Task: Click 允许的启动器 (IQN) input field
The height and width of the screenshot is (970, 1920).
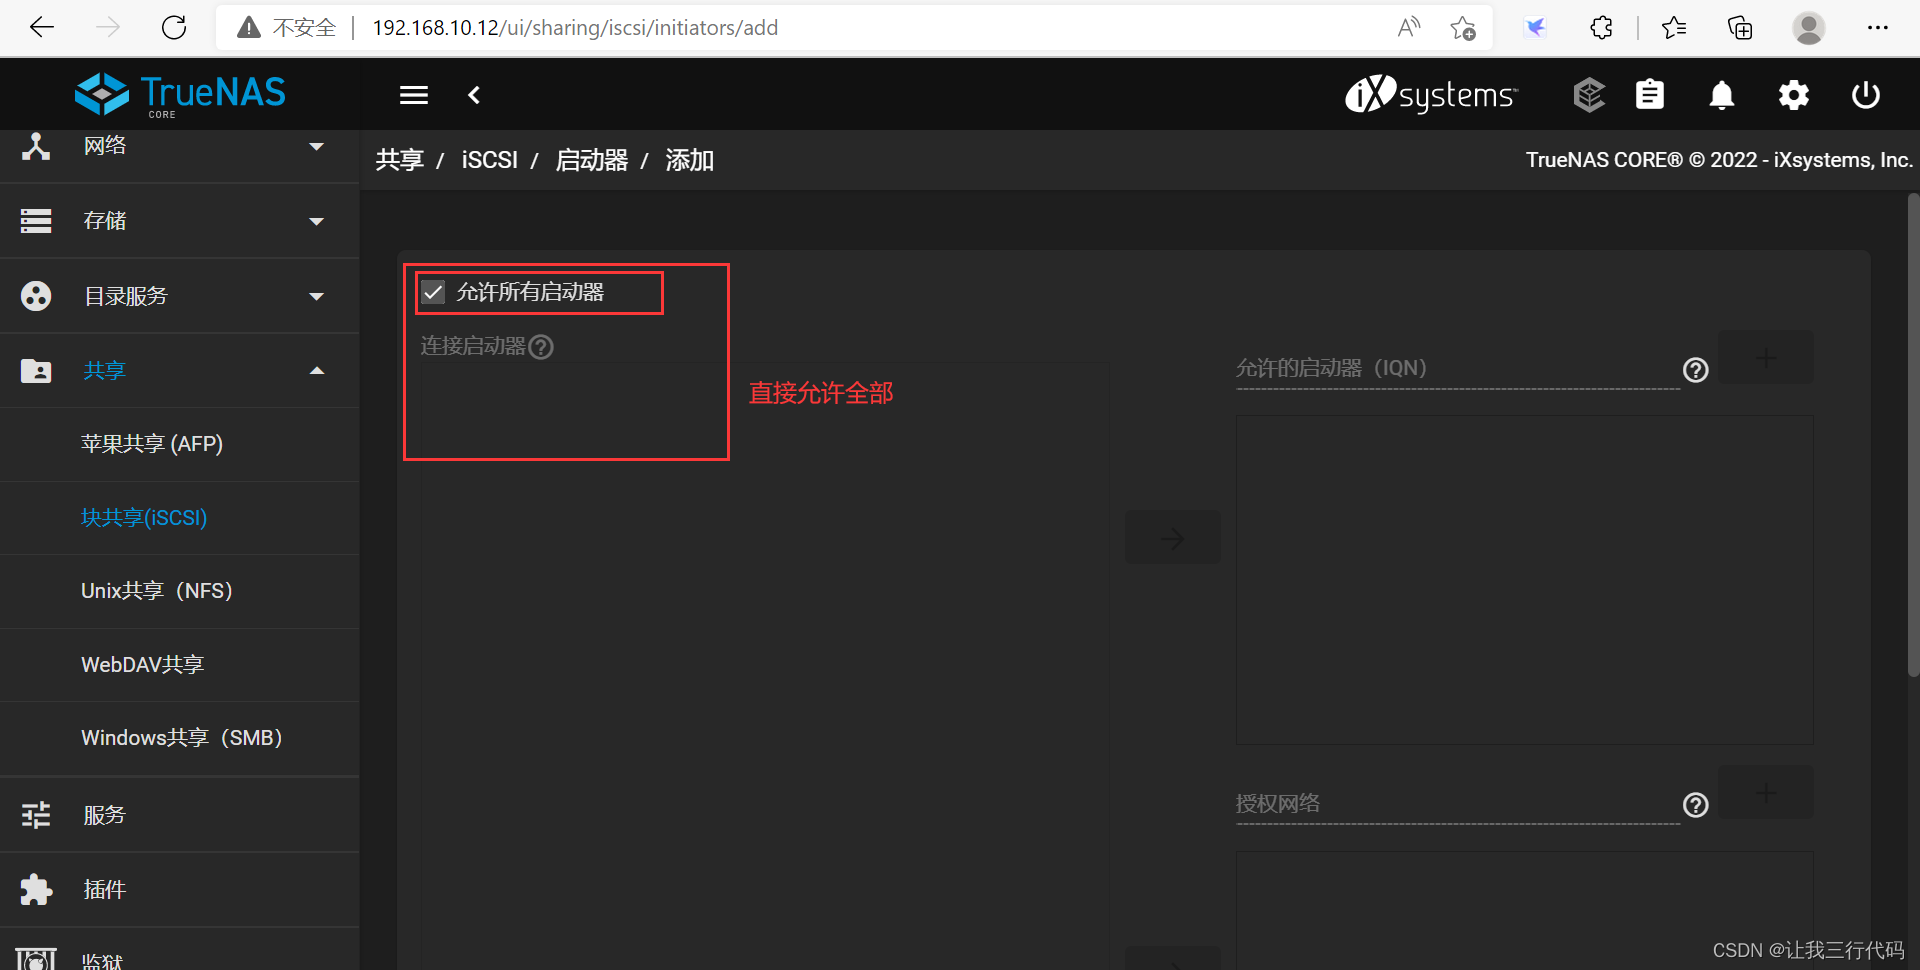Action: [x=1457, y=369]
